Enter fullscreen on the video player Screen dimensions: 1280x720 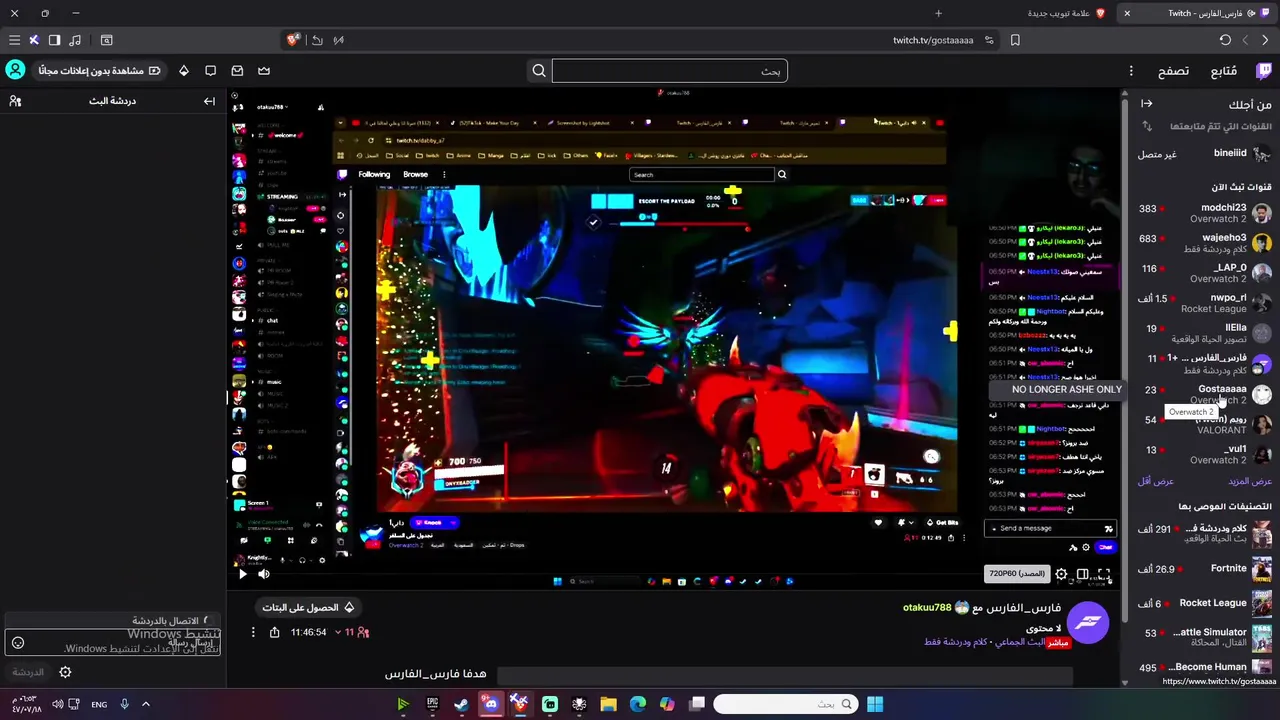click(1104, 574)
